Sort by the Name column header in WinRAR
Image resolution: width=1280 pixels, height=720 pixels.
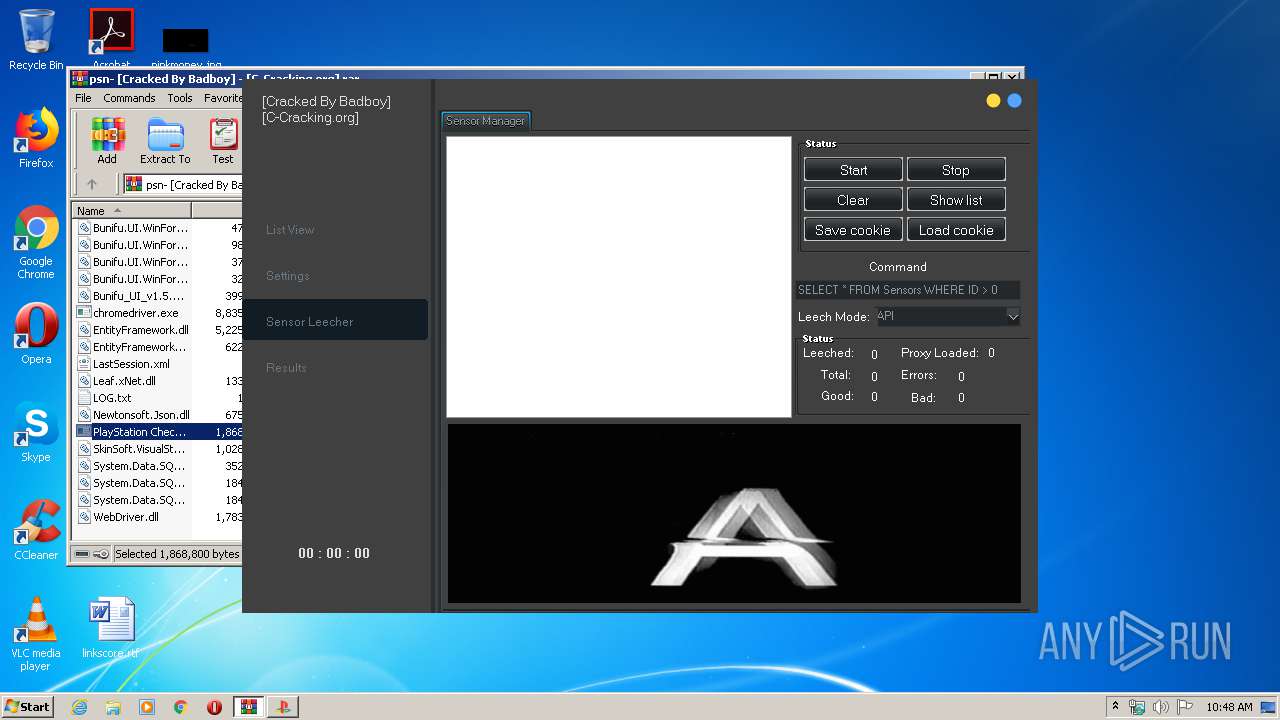pos(132,211)
